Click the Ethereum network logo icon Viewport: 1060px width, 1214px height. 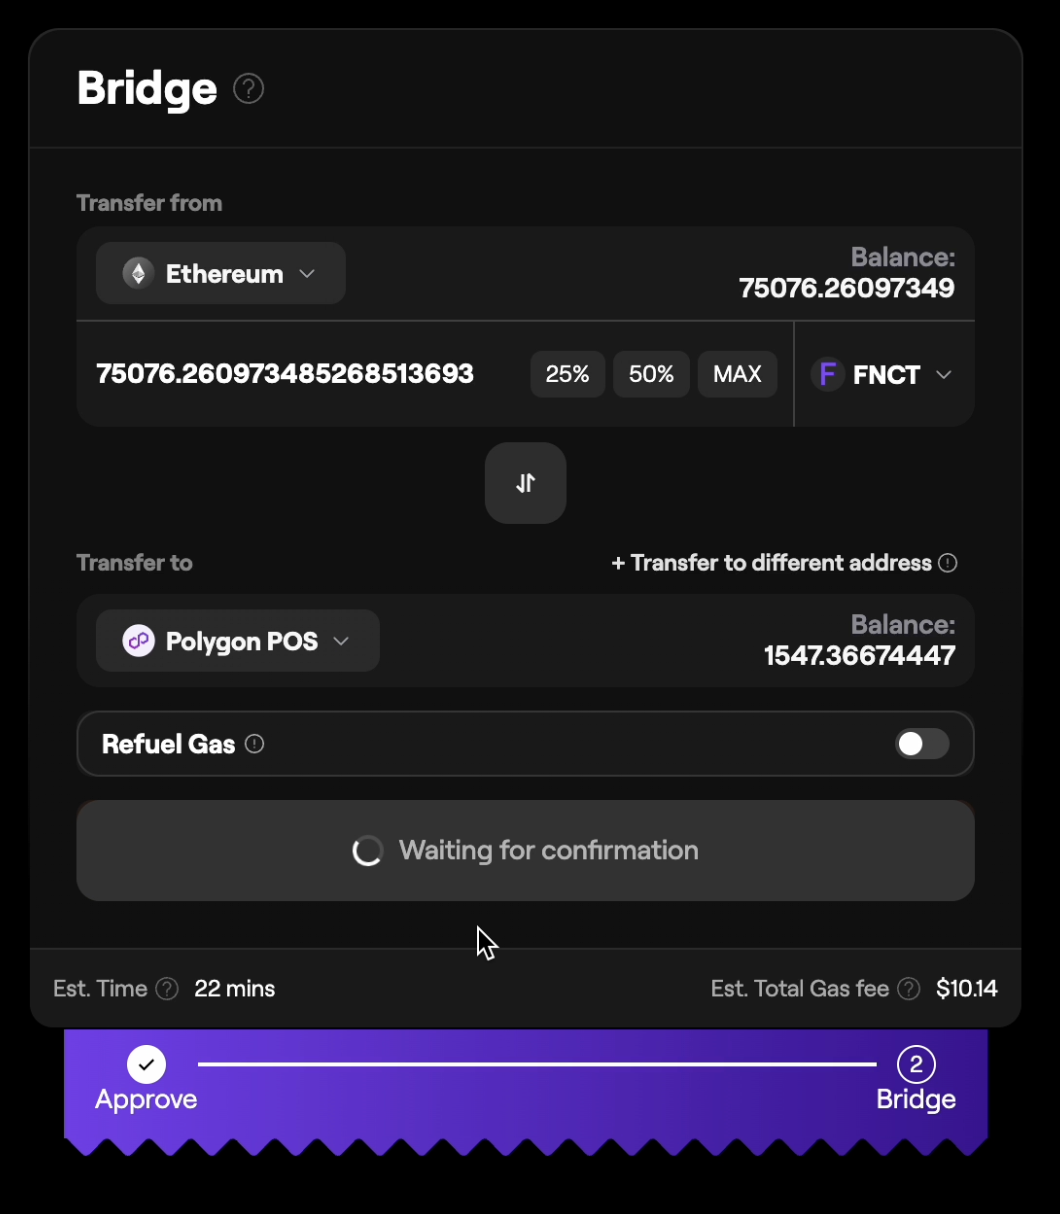point(138,274)
